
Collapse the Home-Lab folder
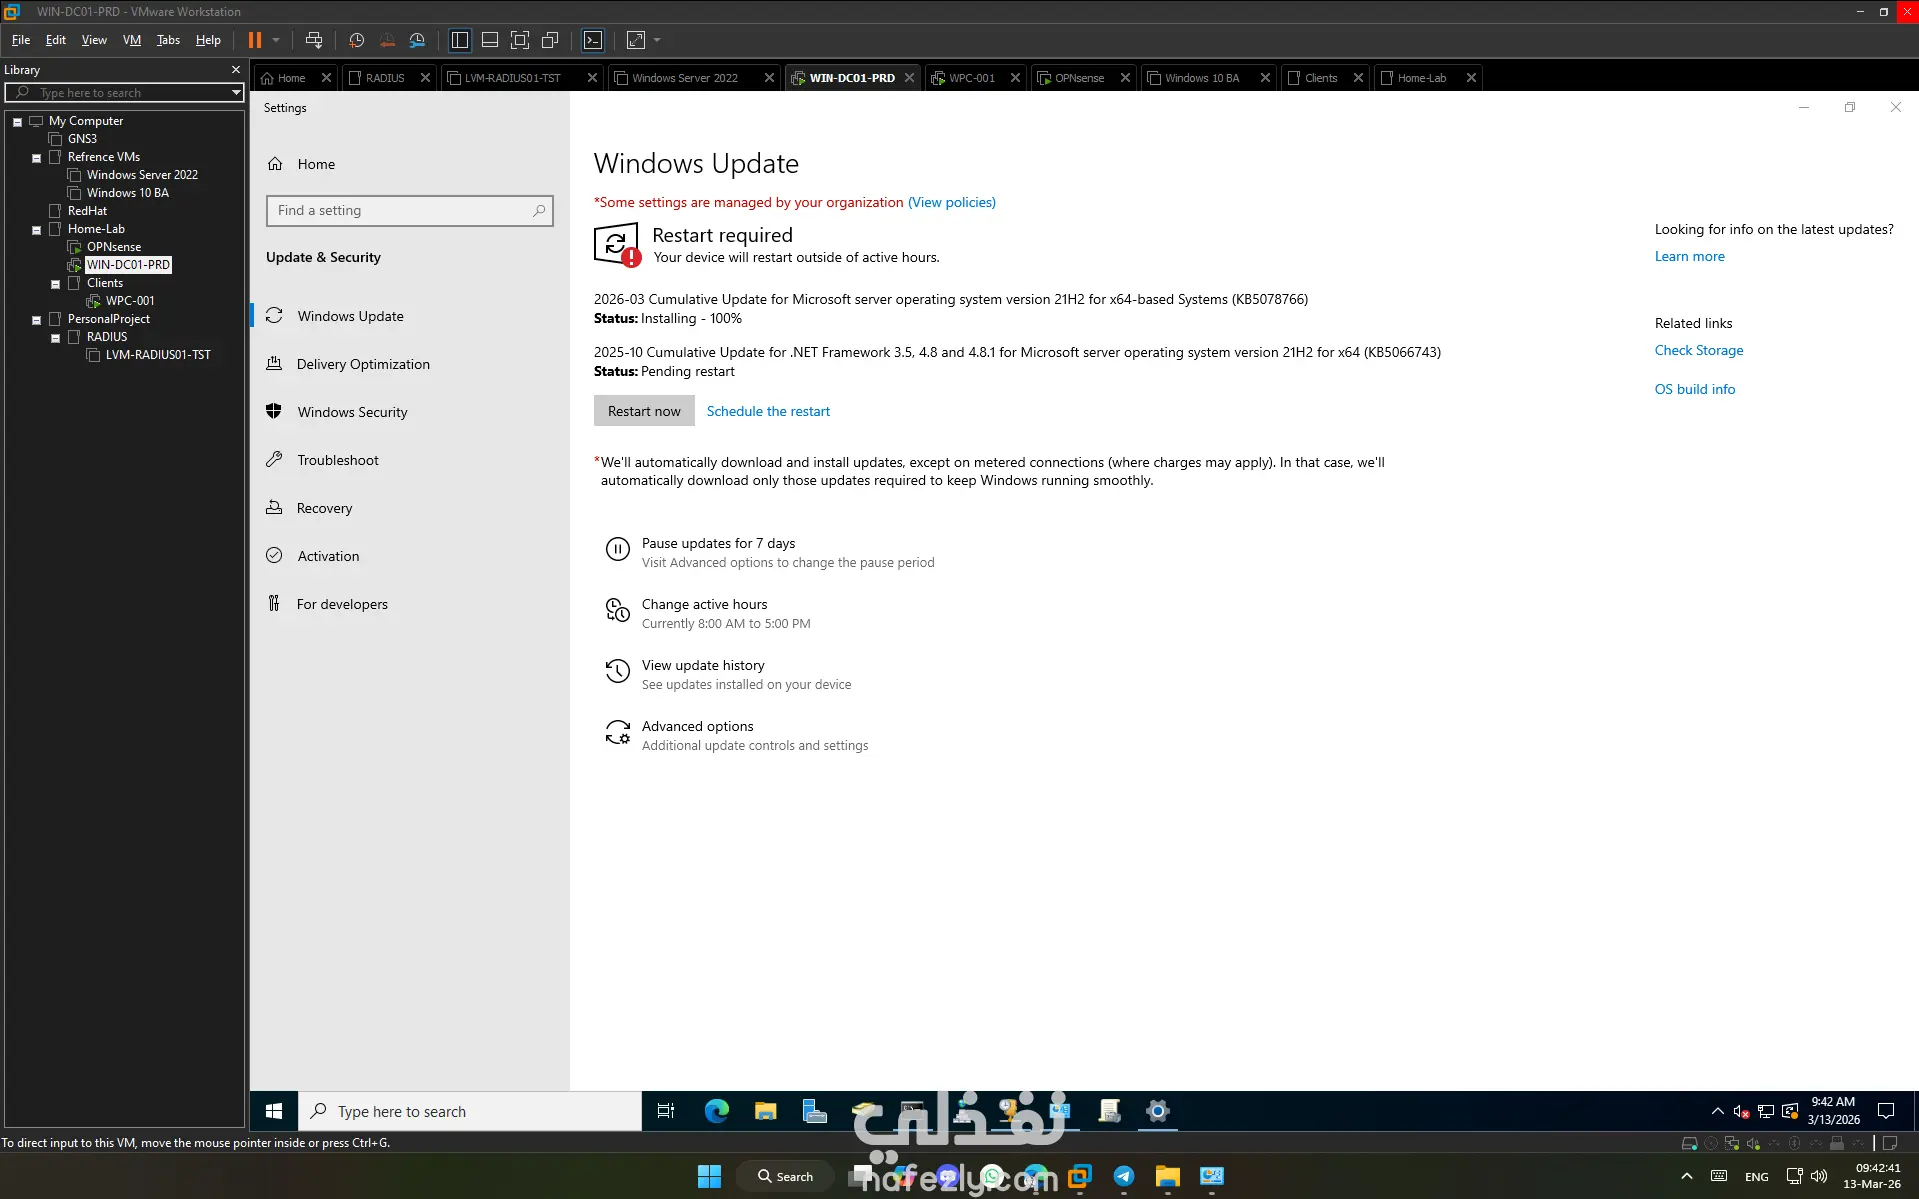pyautogui.click(x=36, y=230)
